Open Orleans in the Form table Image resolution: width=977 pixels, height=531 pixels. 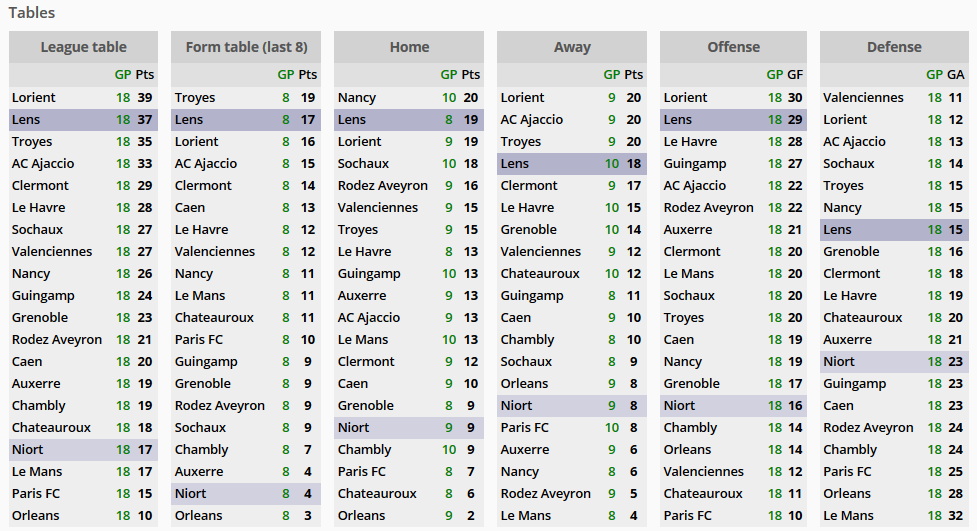[199, 515]
